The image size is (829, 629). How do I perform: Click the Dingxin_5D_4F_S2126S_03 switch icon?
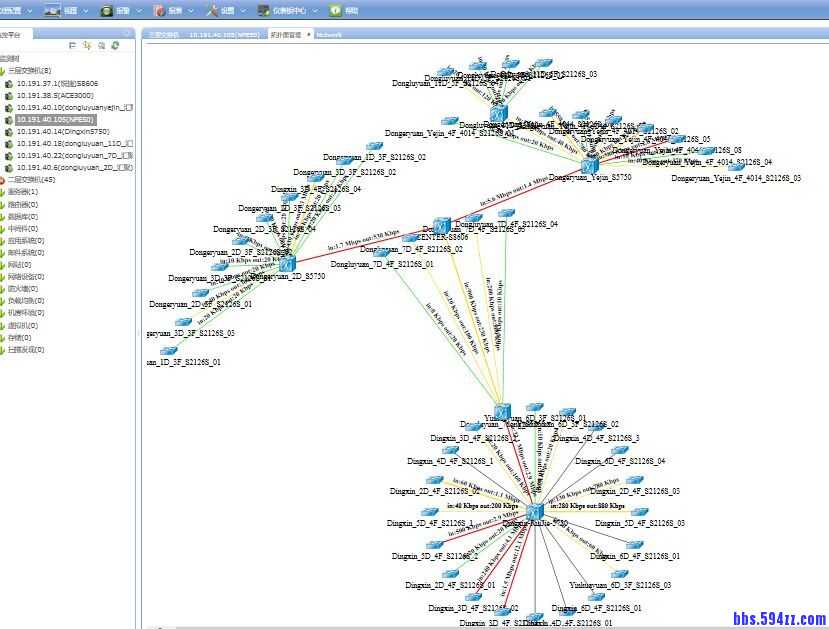[637, 512]
